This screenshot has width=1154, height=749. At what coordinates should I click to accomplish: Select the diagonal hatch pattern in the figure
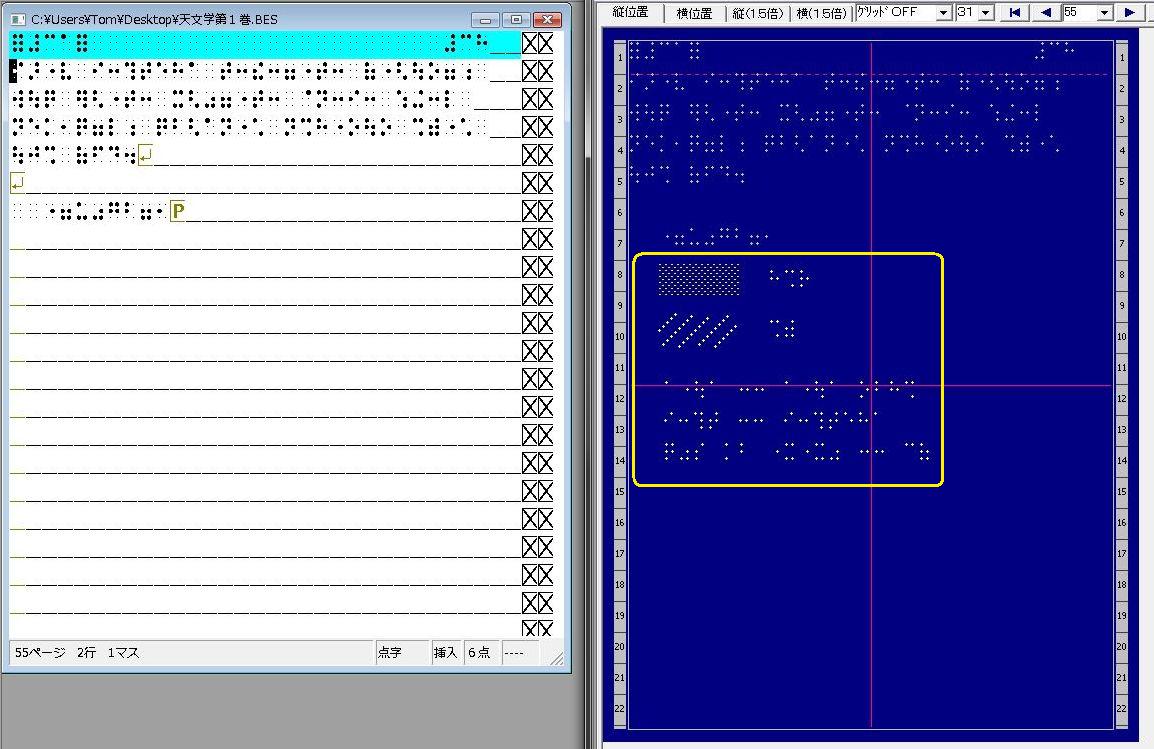click(x=698, y=331)
